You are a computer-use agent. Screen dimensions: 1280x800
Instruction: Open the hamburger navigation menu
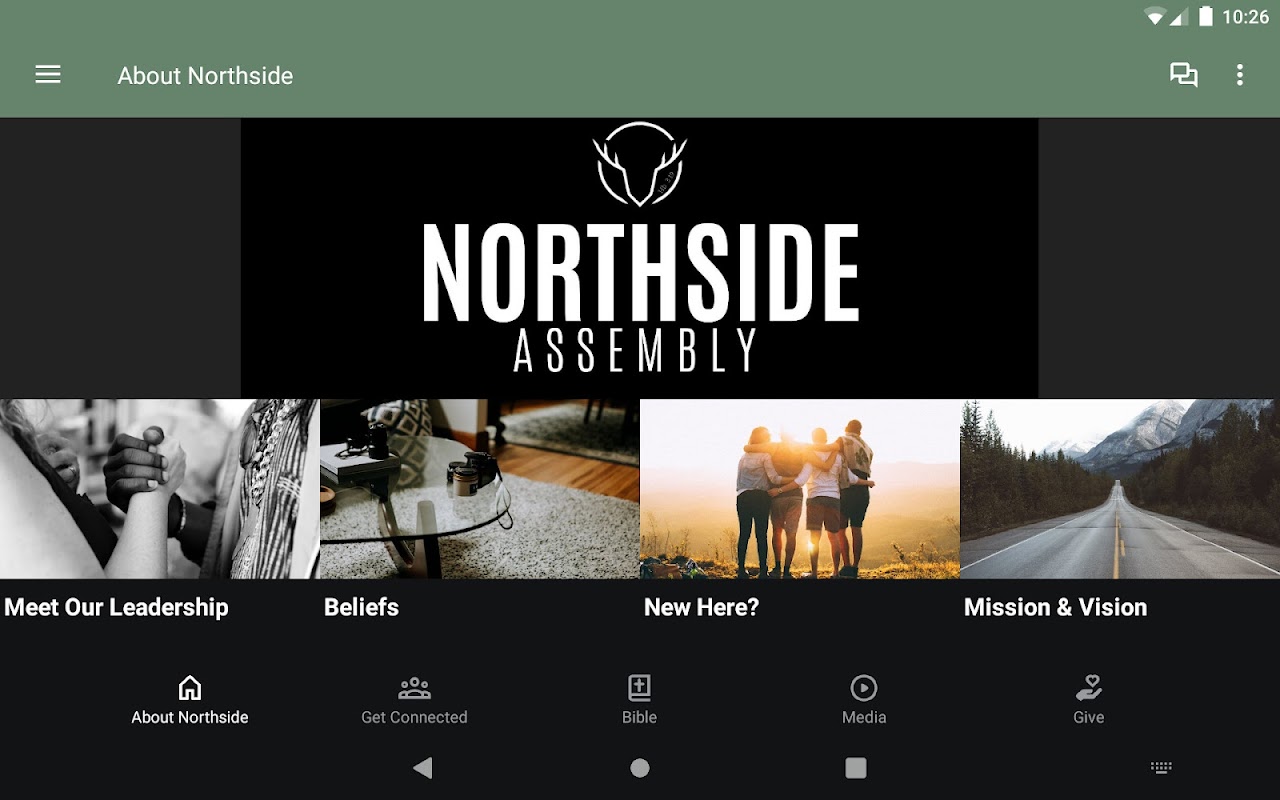tap(48, 75)
